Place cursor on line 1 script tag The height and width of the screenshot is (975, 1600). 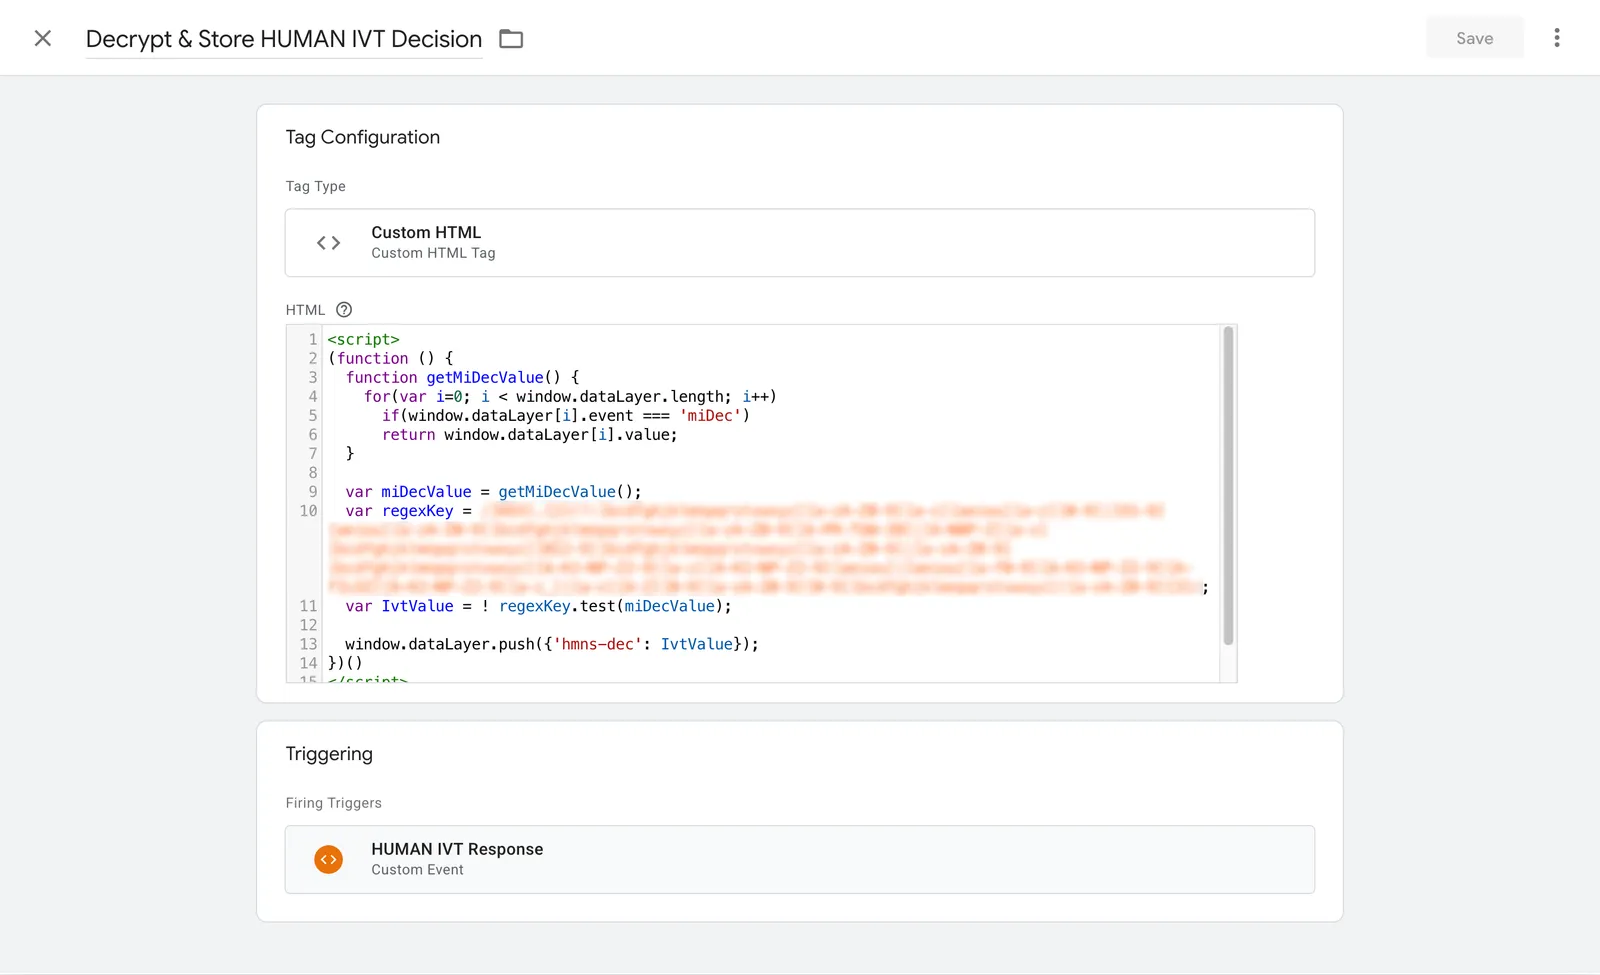coord(363,340)
